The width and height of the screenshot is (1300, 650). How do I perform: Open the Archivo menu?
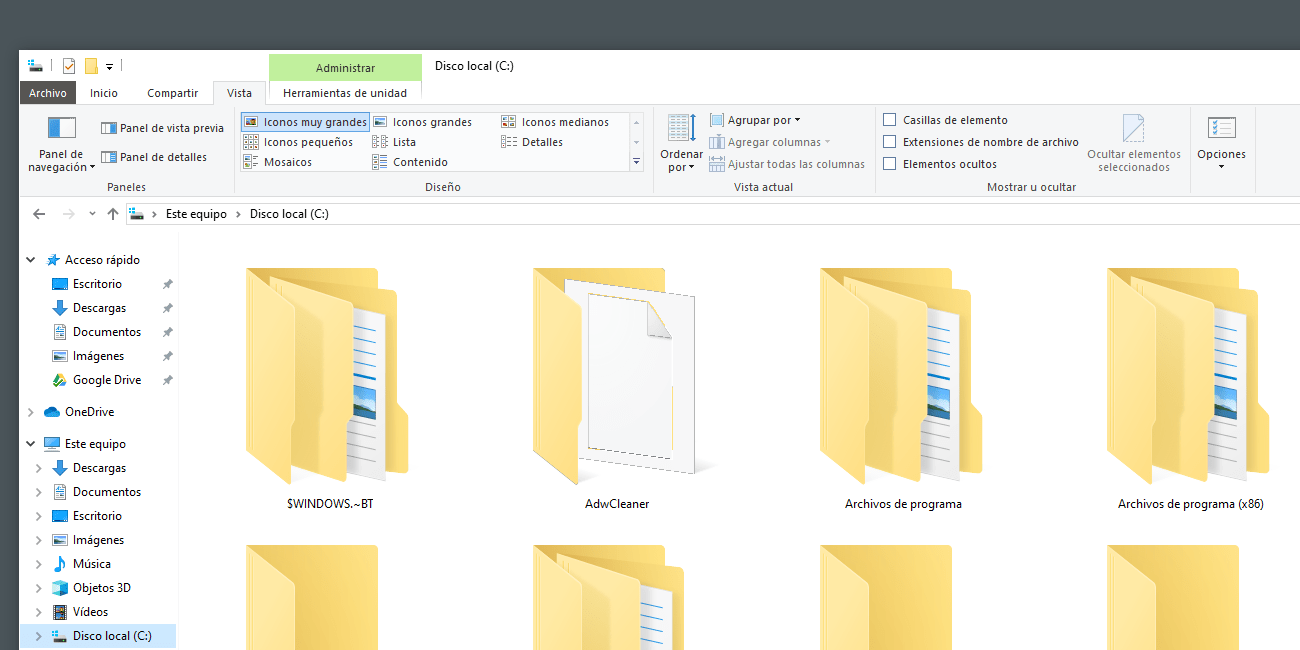click(48, 93)
